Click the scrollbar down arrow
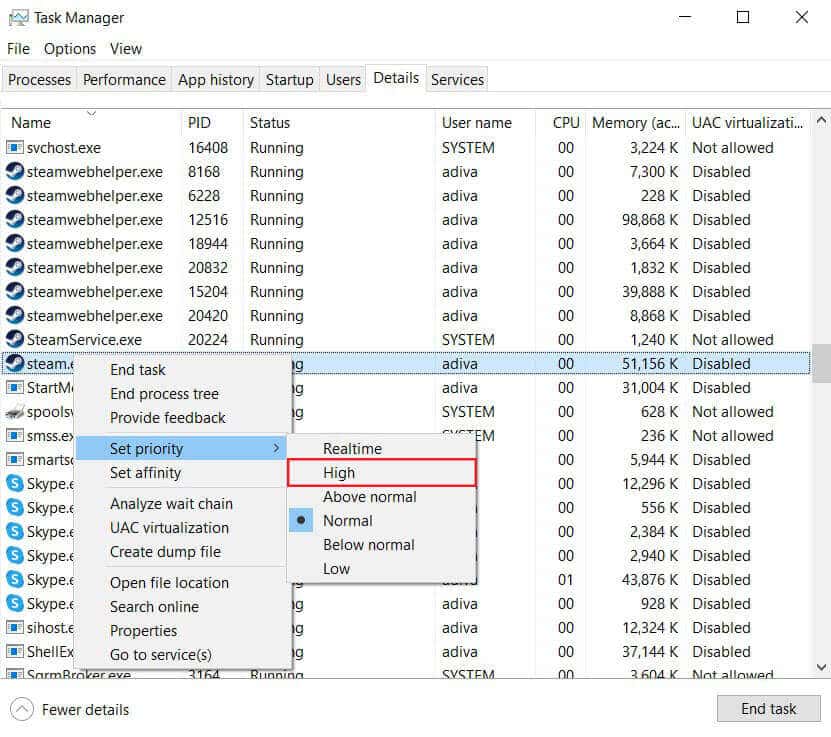This screenshot has height=737, width=831. click(821, 667)
